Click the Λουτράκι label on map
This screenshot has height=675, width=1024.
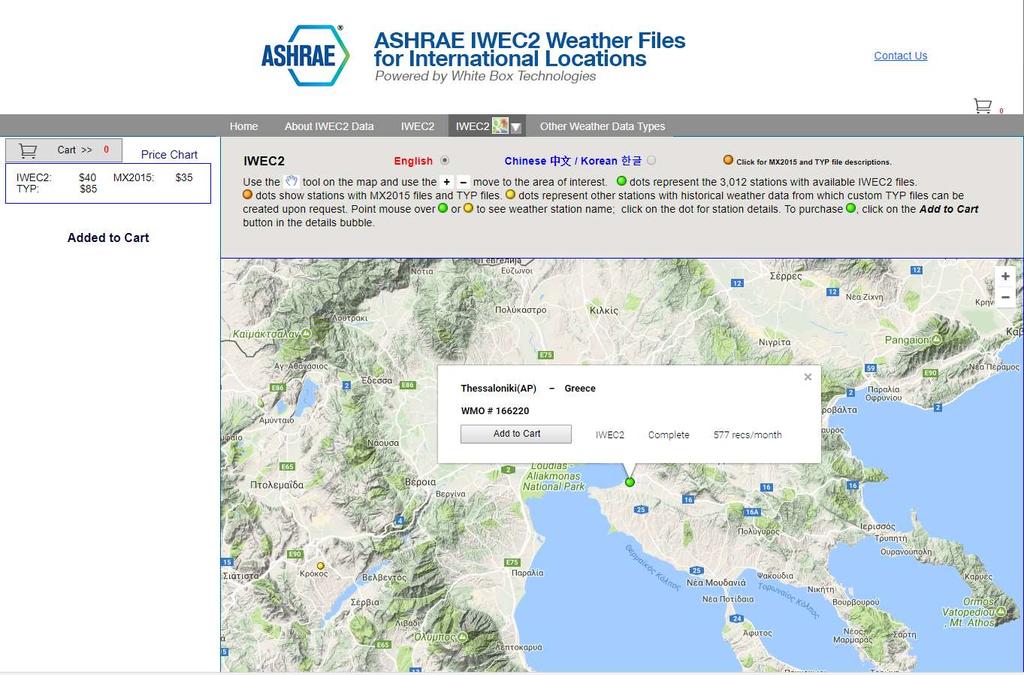(x=349, y=318)
